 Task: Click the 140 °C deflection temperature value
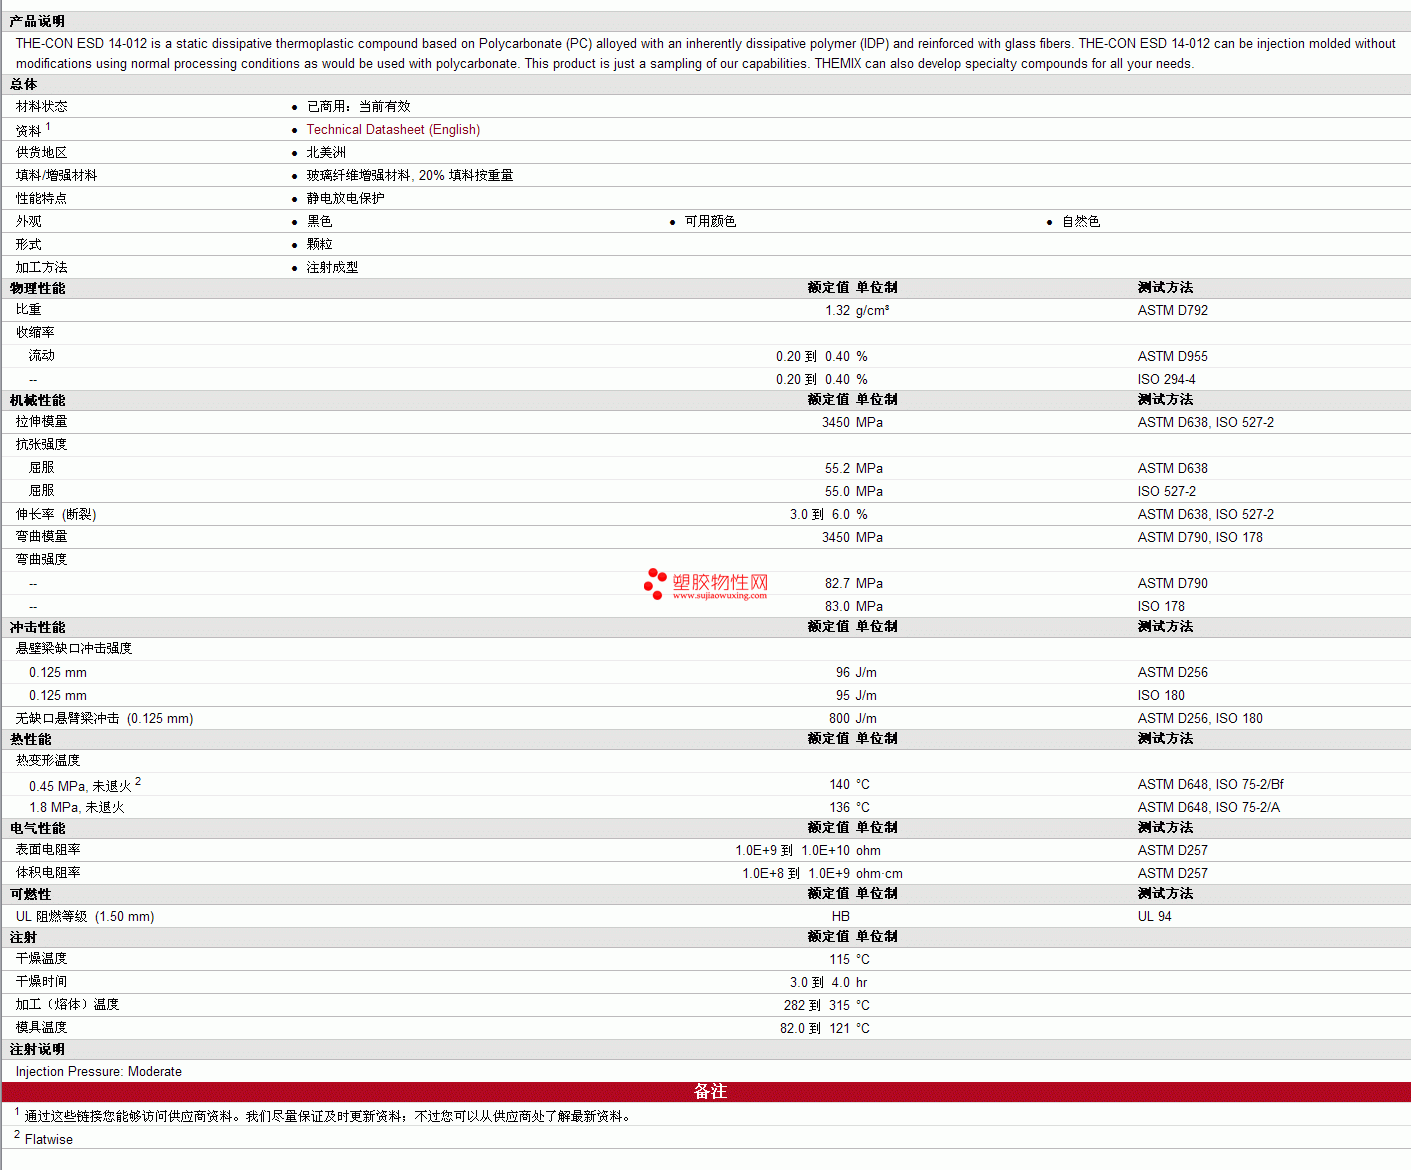point(850,785)
